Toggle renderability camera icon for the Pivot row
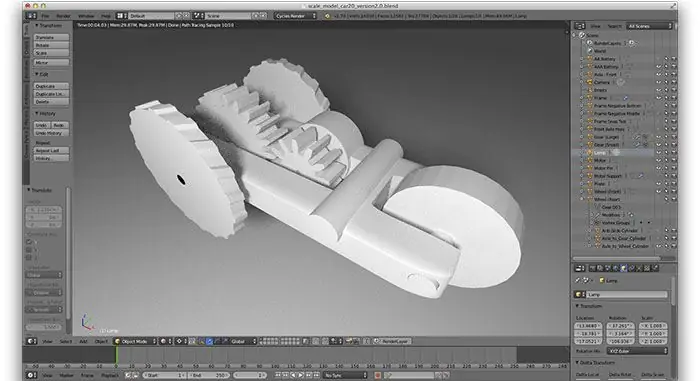The height and width of the screenshot is (381, 700). pyautogui.click(x=674, y=184)
